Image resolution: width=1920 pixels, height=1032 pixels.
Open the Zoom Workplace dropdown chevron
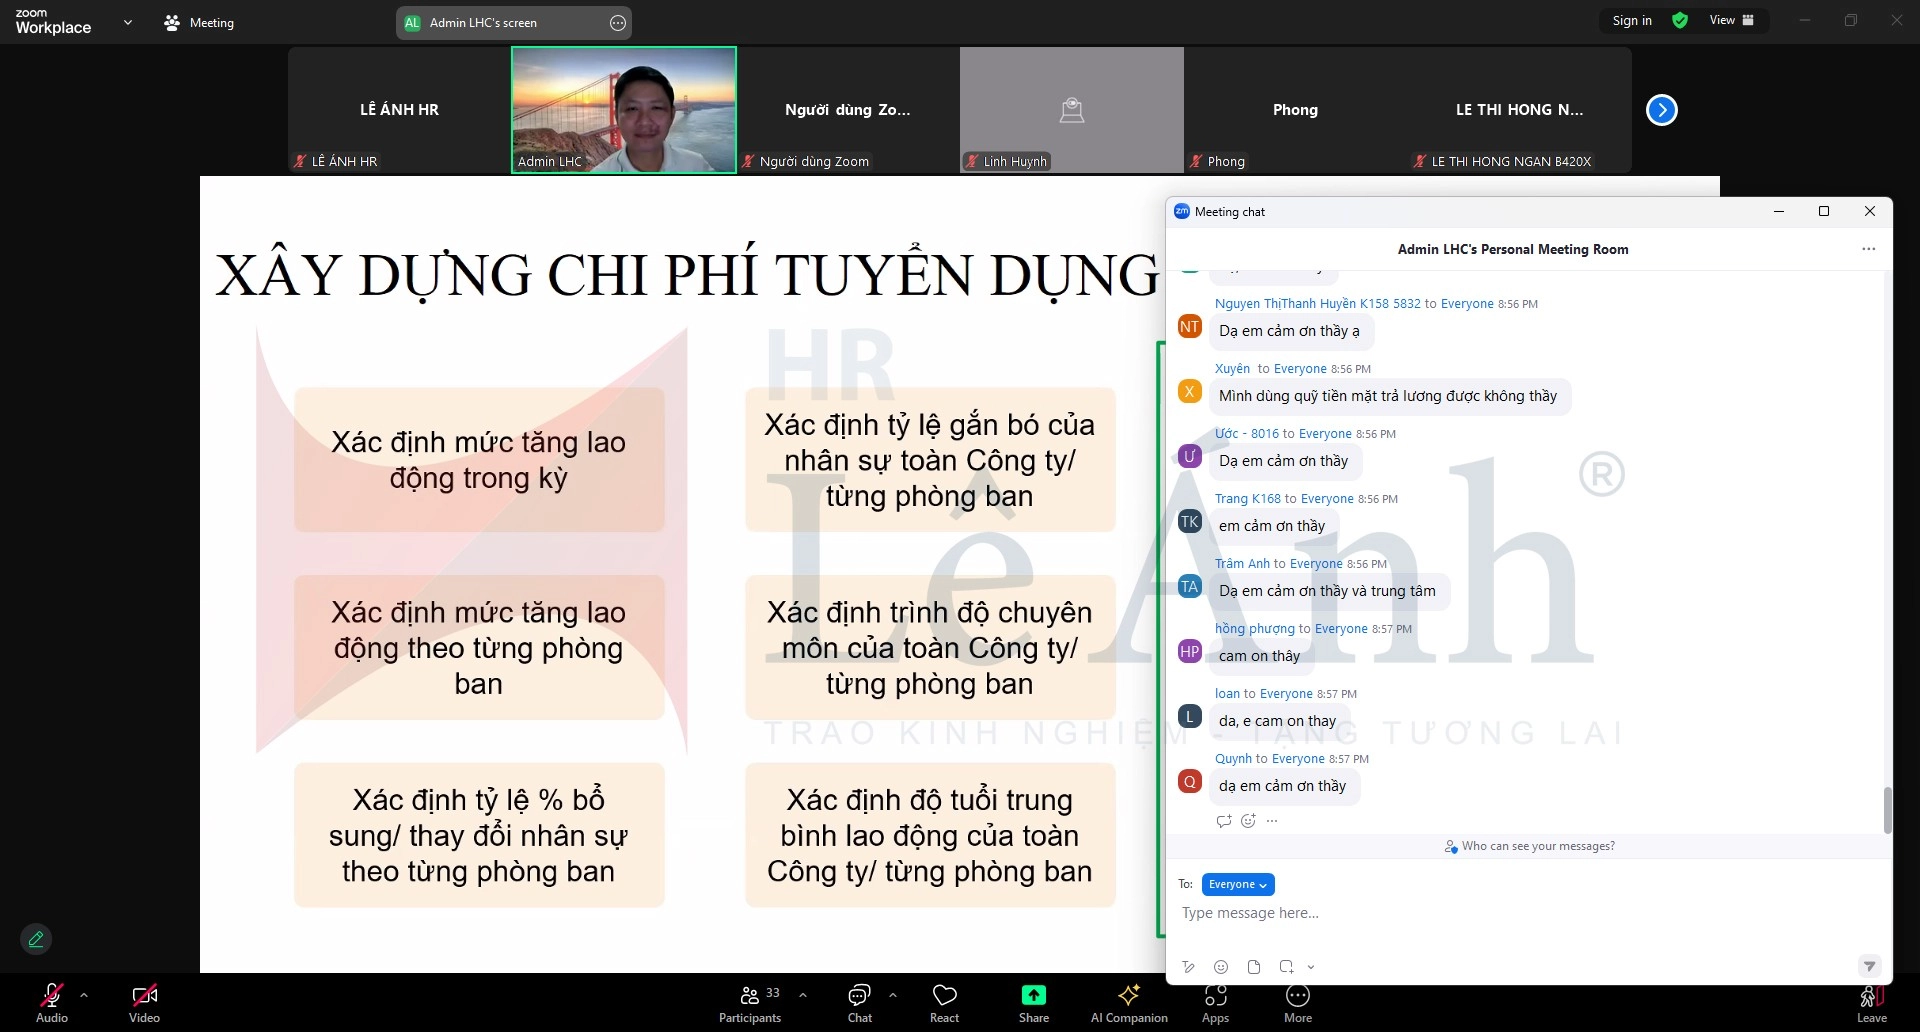pyautogui.click(x=128, y=22)
